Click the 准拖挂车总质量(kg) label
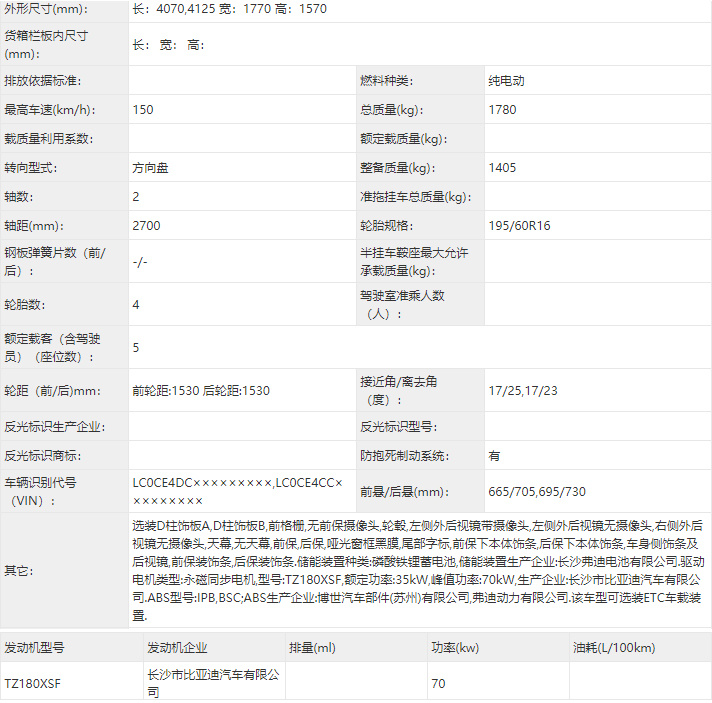The image size is (712, 703). 416,197
